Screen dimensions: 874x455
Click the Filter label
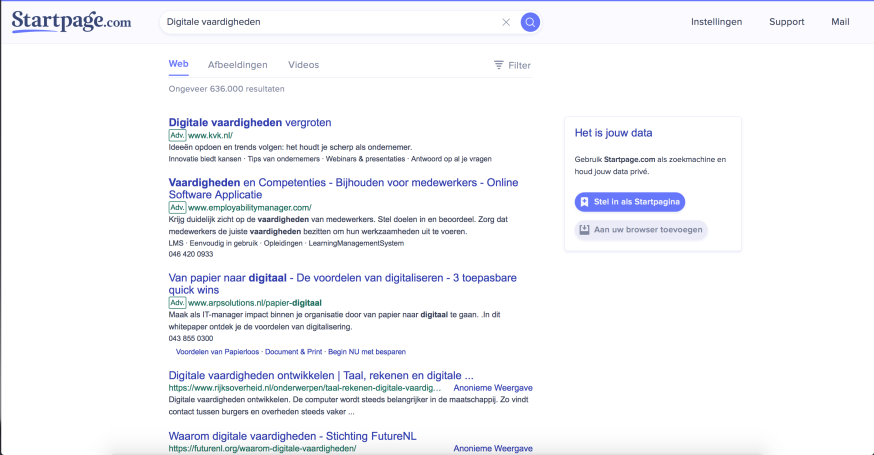click(519, 65)
